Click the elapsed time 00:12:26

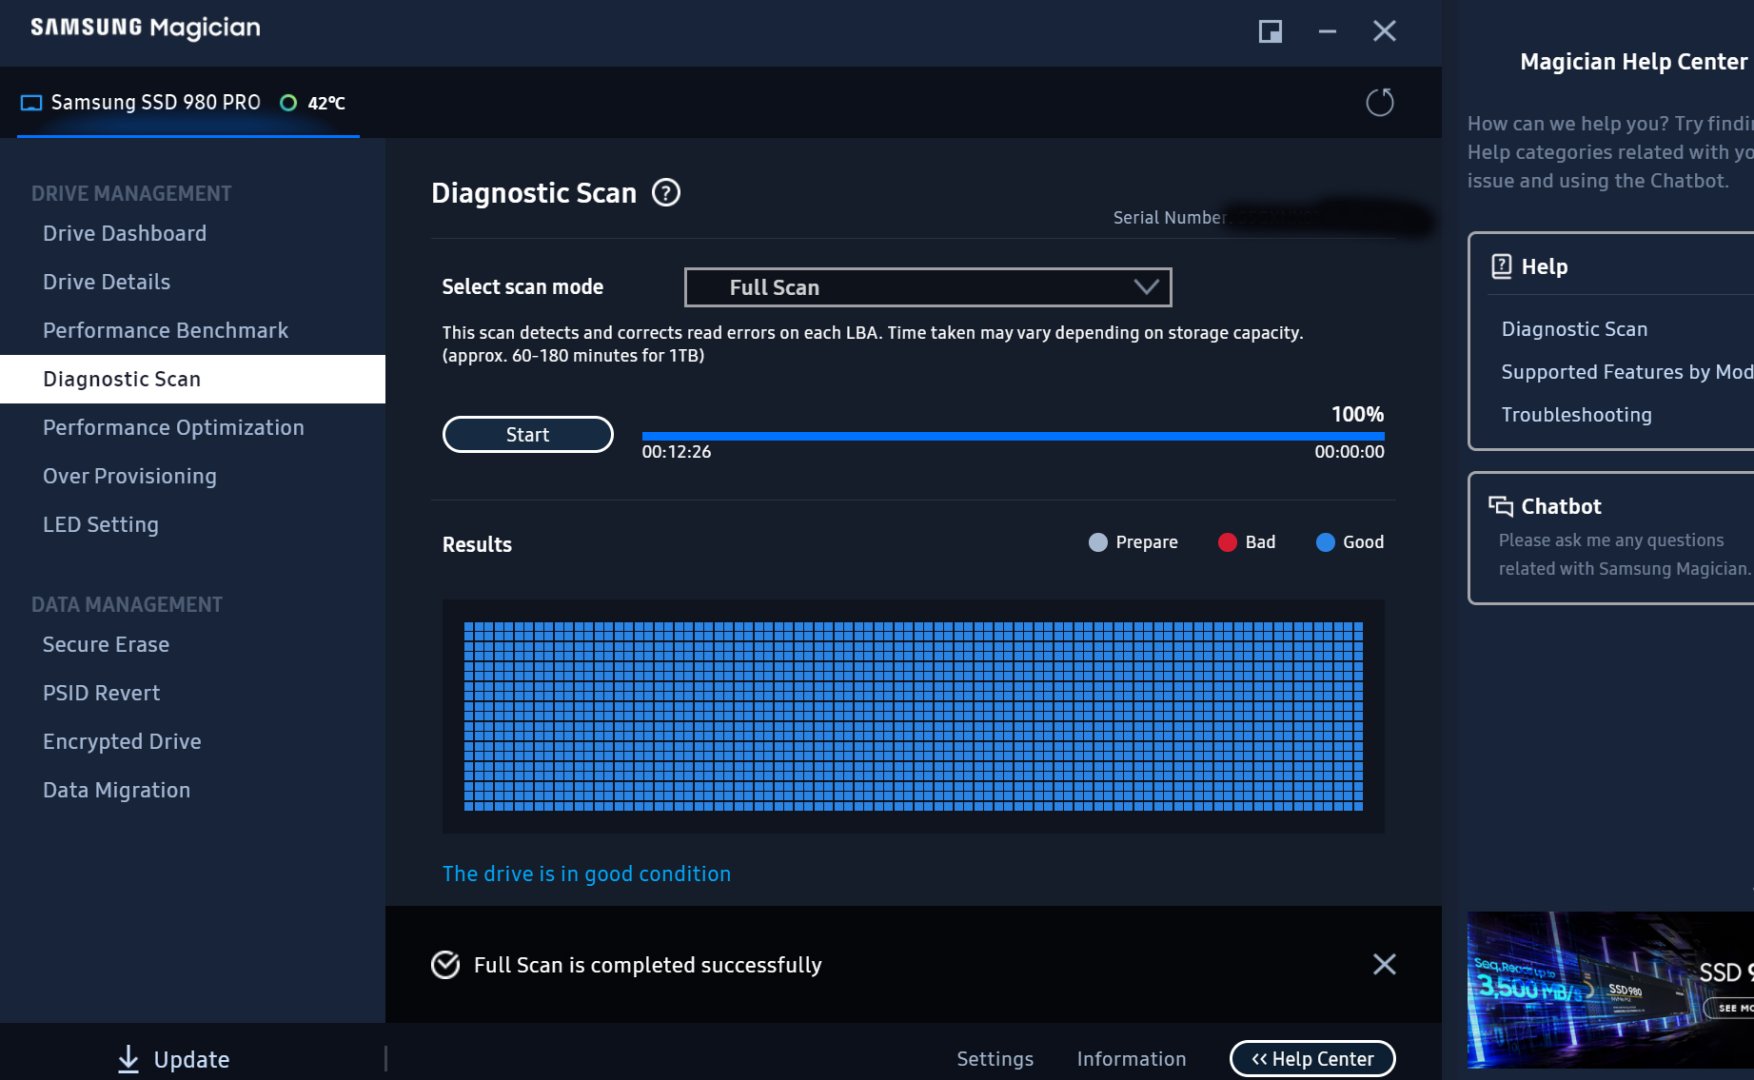coord(677,452)
